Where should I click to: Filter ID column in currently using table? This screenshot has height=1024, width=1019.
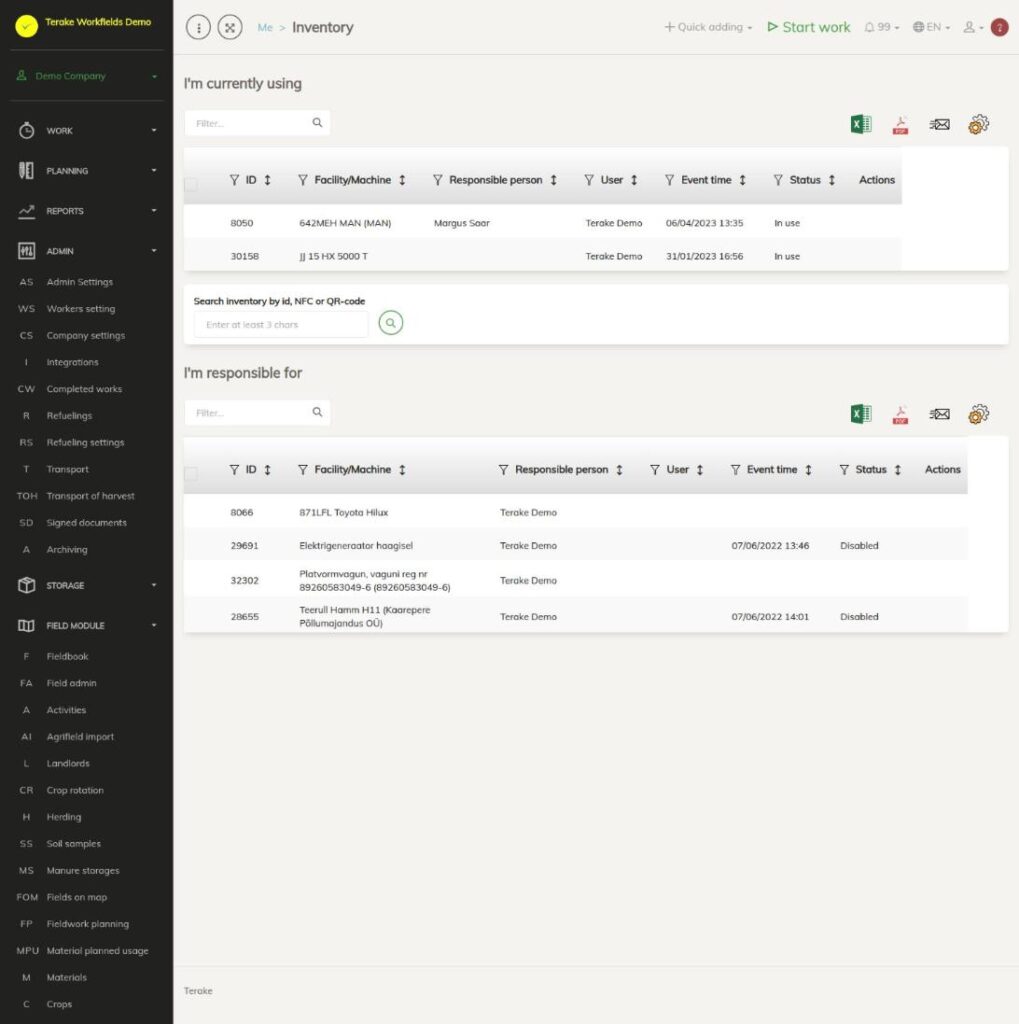[234, 180]
